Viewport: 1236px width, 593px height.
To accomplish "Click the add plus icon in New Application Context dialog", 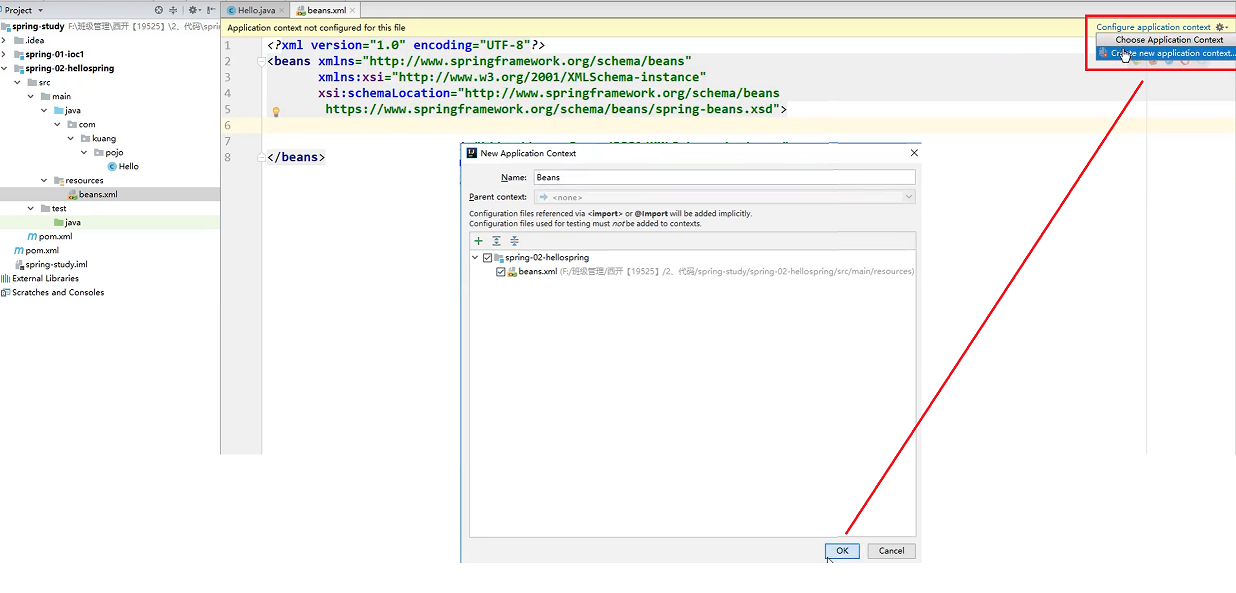I will pyautogui.click(x=478, y=241).
